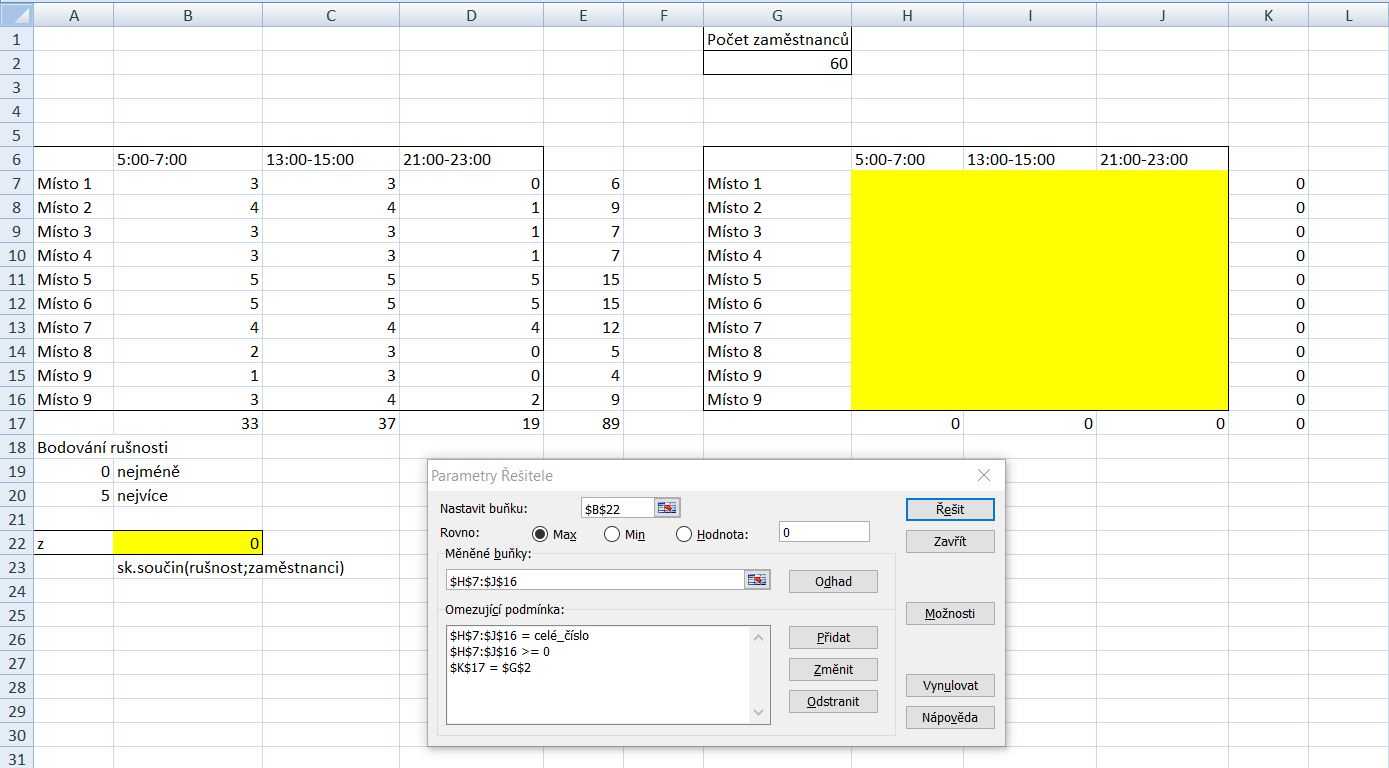Click cell J6 header 21:00-23:00
The image size is (1389, 768).
point(1162,159)
